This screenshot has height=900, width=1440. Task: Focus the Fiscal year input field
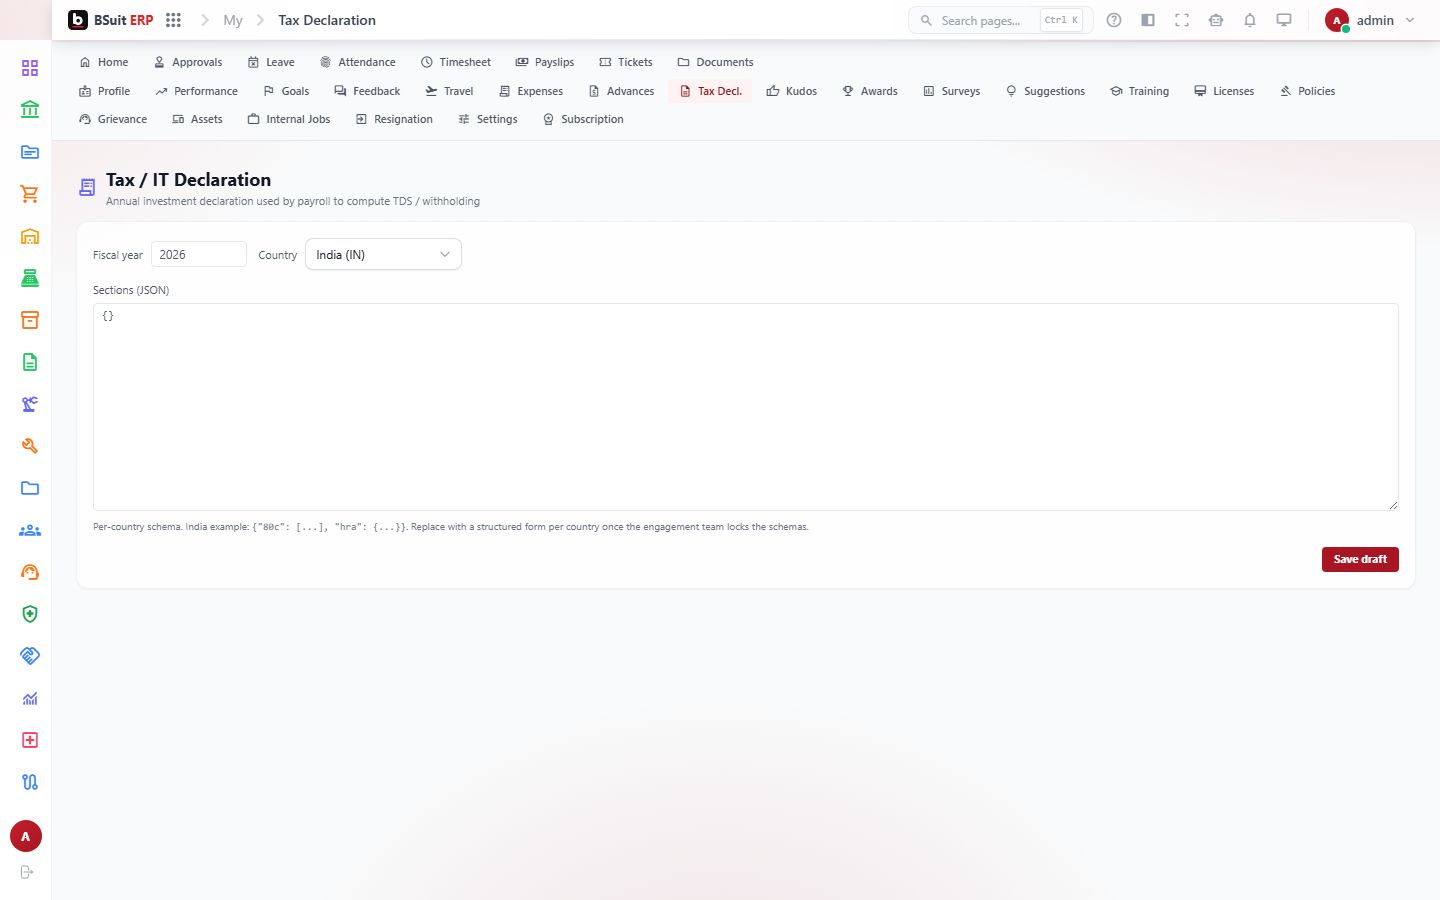(199, 254)
